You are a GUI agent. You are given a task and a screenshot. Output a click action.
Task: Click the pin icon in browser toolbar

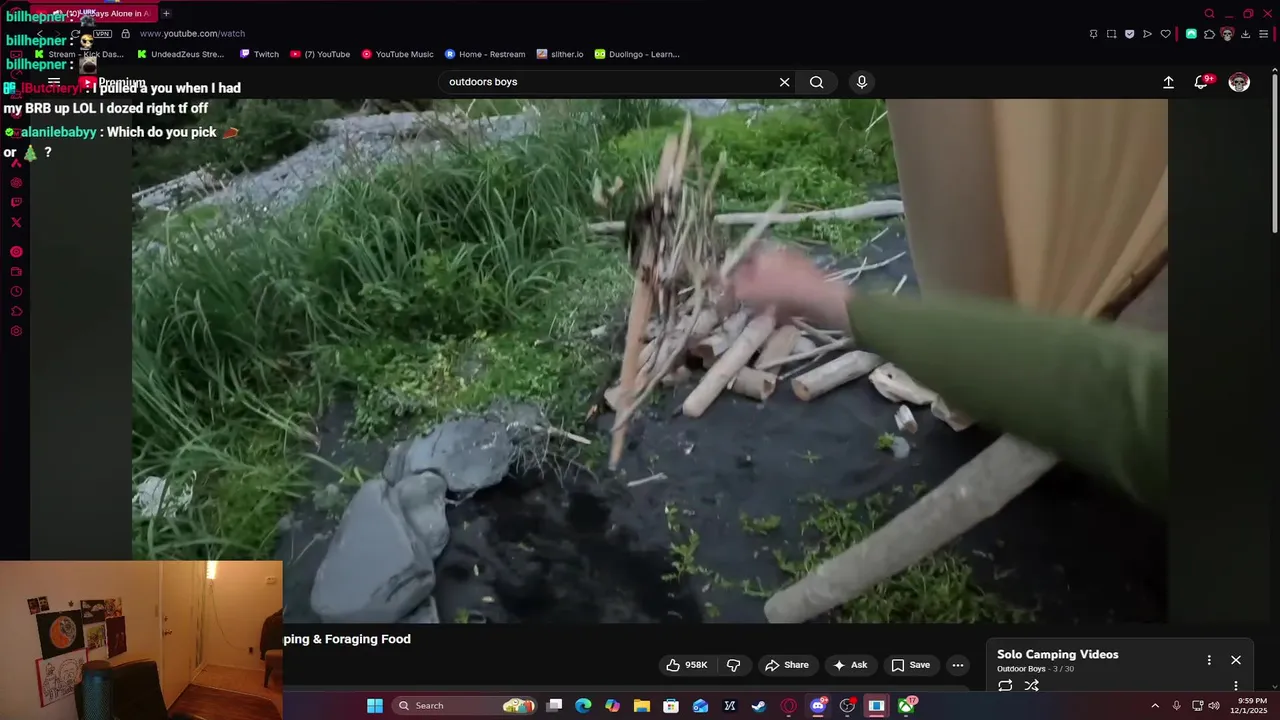click(1093, 34)
